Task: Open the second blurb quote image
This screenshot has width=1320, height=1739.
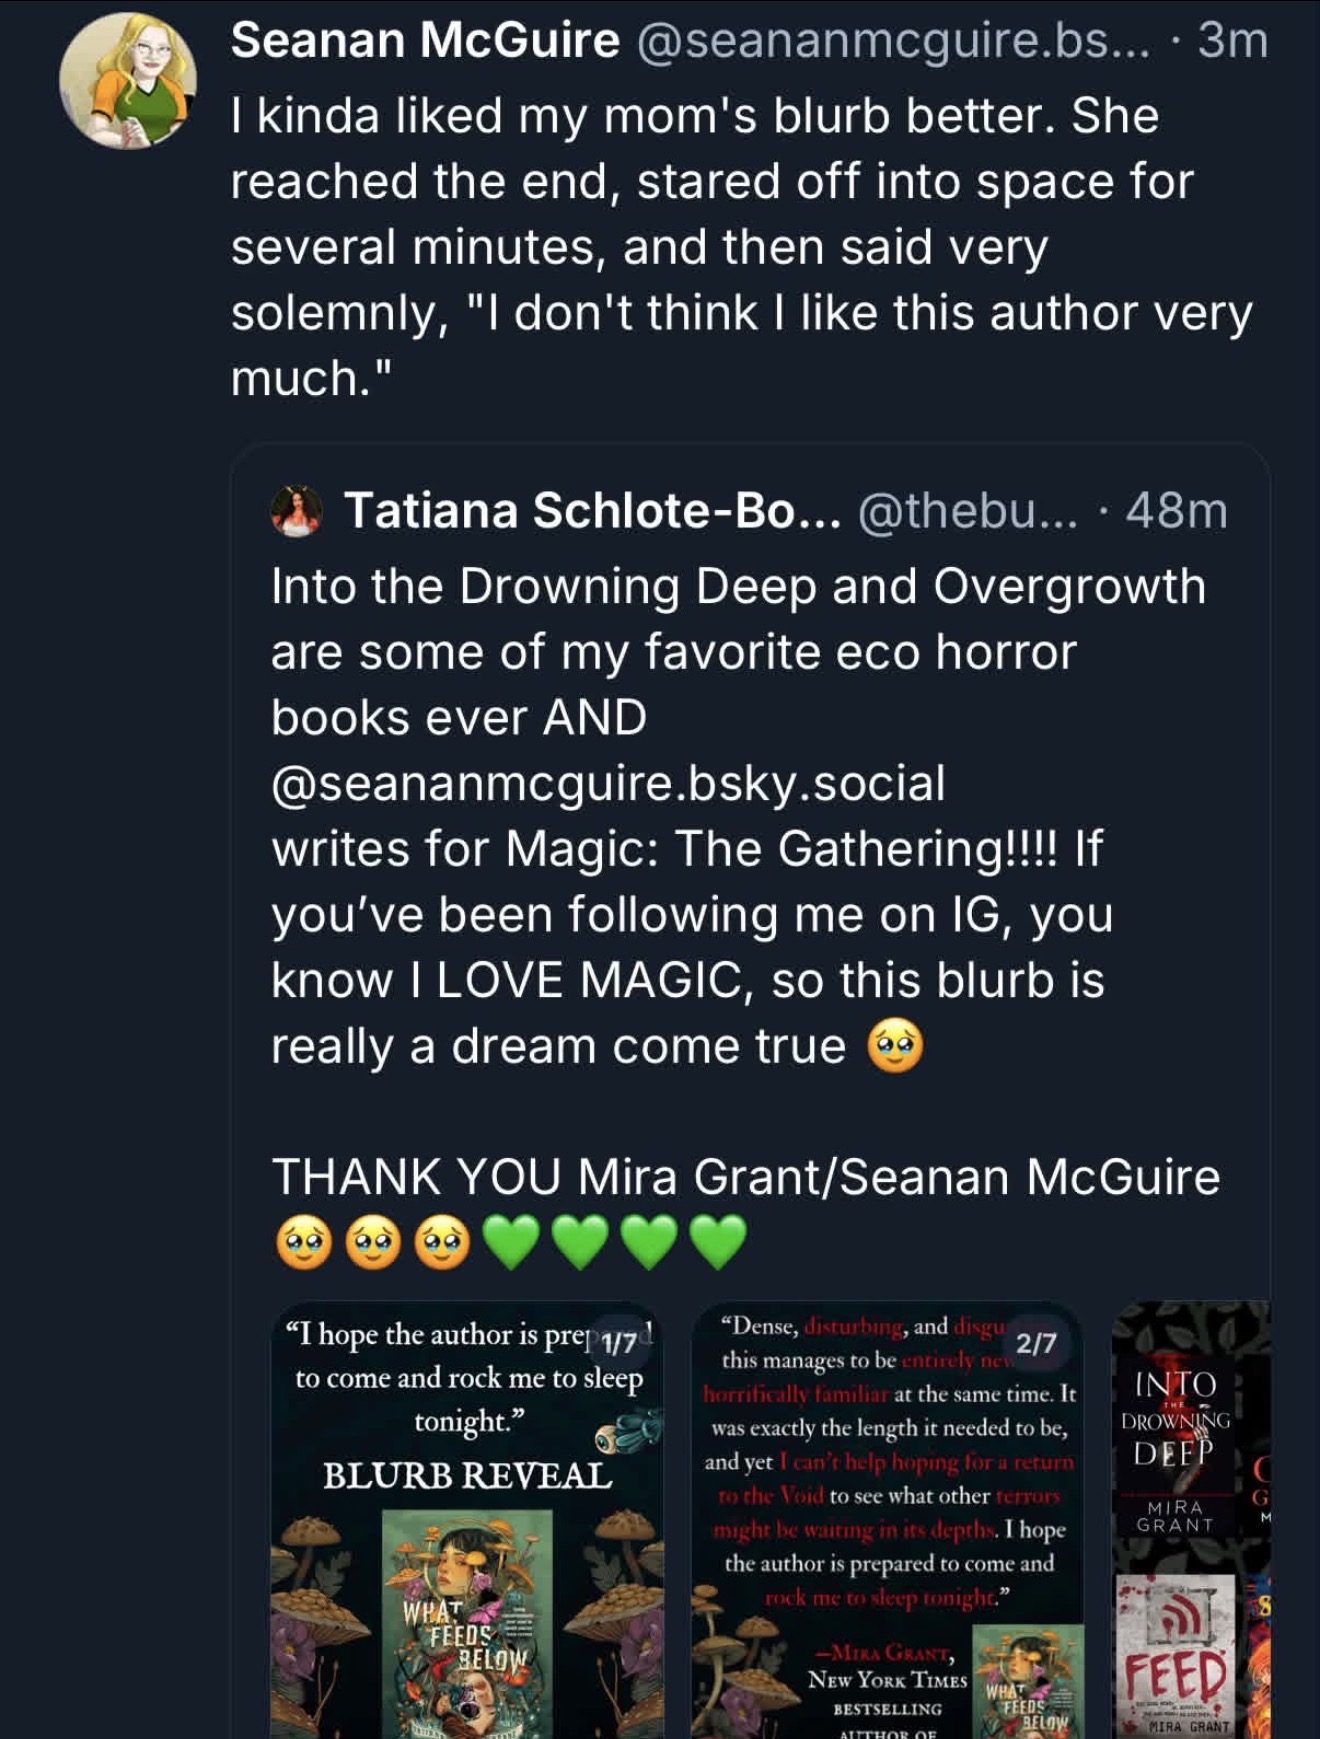Action: [x=887, y=1519]
